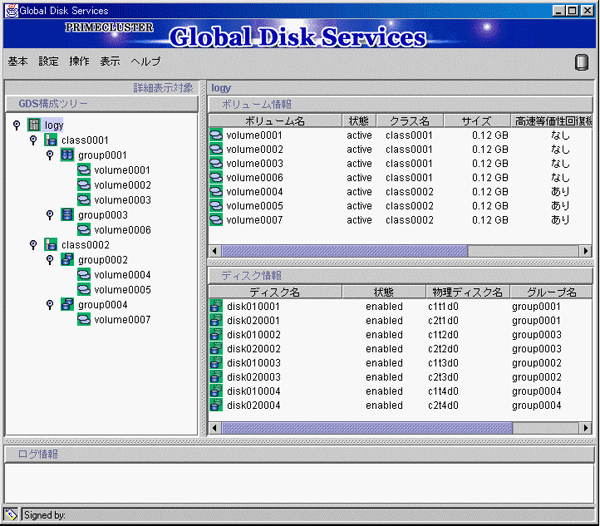Click the クラス名 column header
This screenshot has width=600, height=526.
409,121
